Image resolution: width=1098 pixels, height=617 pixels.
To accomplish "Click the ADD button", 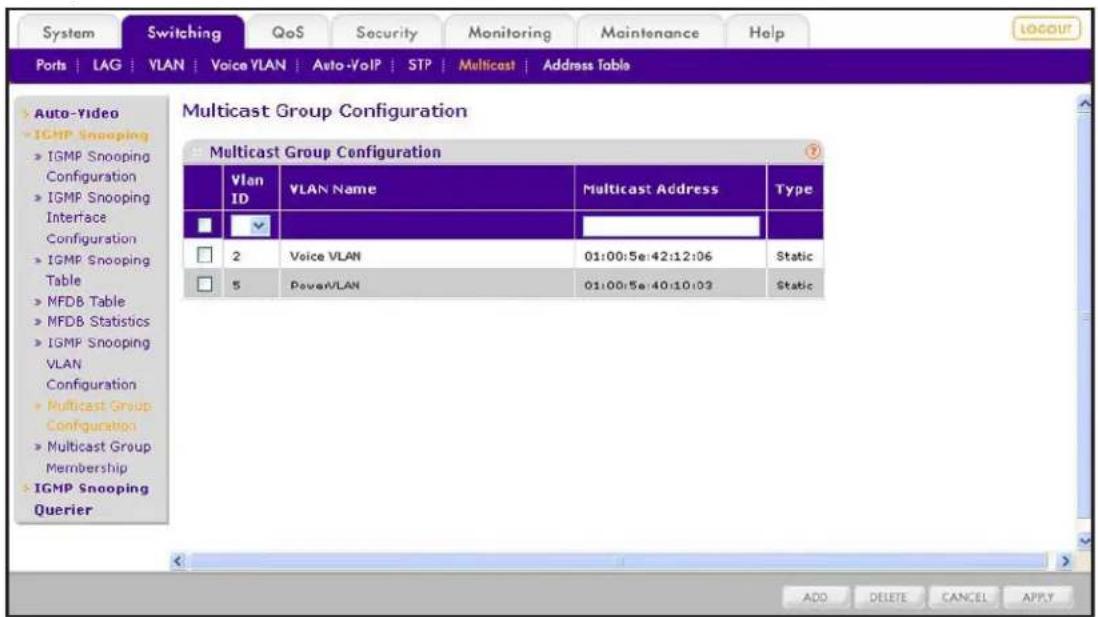I will pos(815,597).
